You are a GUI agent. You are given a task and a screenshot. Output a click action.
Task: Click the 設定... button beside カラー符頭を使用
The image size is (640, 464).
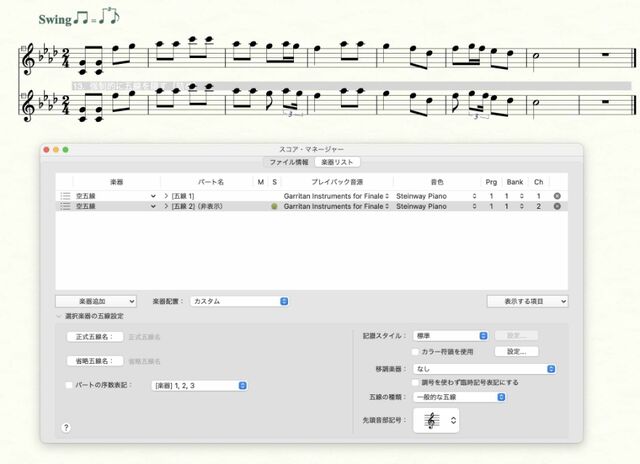coord(517,351)
